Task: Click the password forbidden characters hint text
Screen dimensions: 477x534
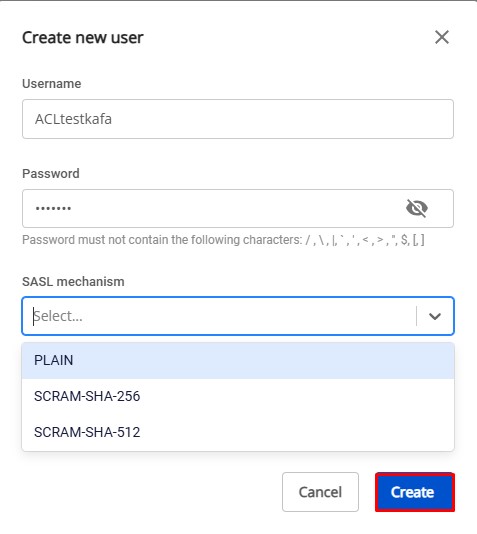Action: click(x=223, y=240)
